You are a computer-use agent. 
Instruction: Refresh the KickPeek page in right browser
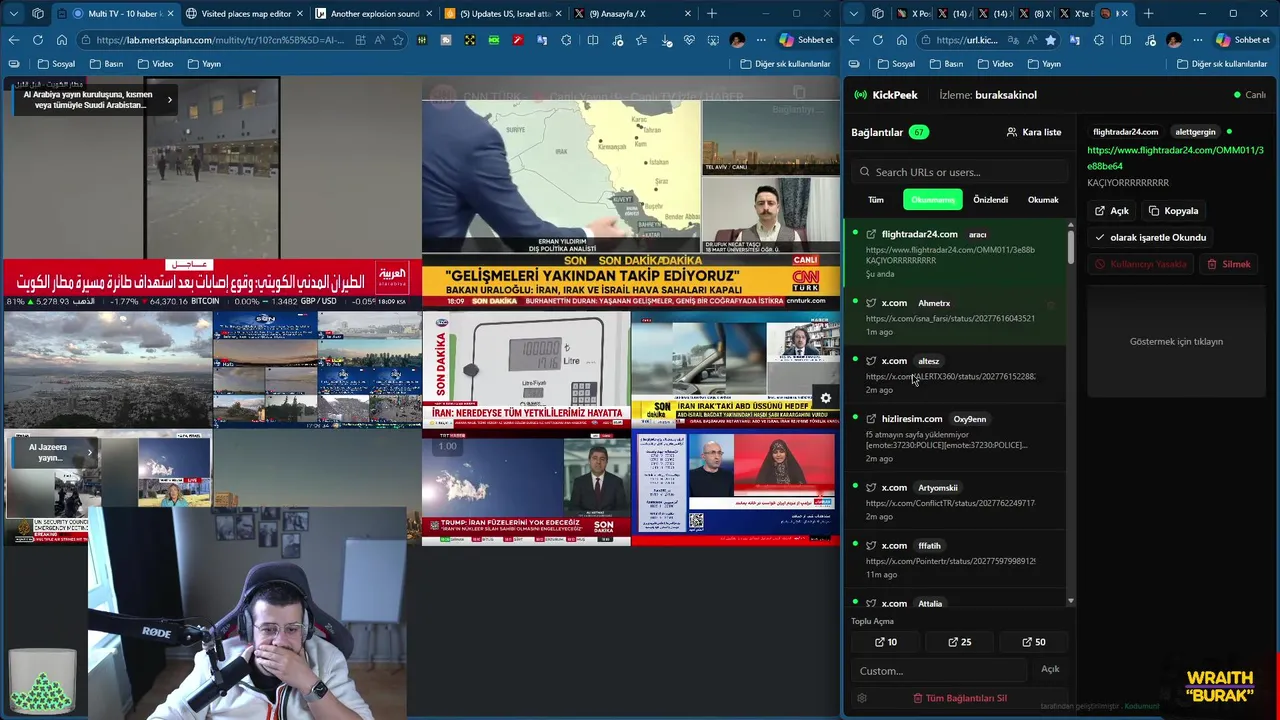point(877,40)
